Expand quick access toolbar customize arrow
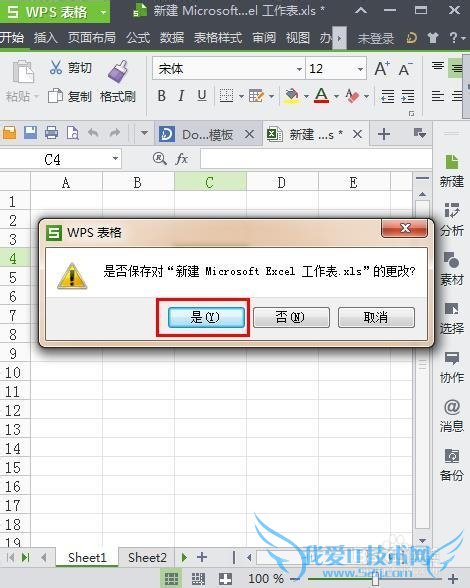 pos(144,133)
